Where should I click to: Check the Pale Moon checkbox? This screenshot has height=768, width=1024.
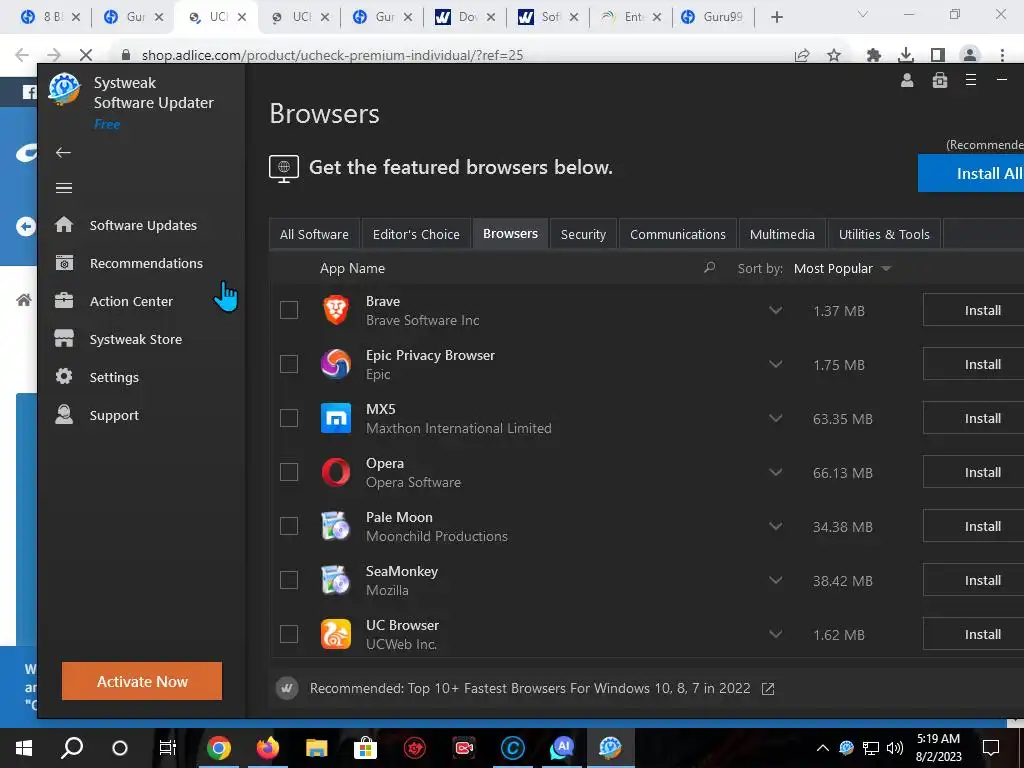tap(289, 526)
